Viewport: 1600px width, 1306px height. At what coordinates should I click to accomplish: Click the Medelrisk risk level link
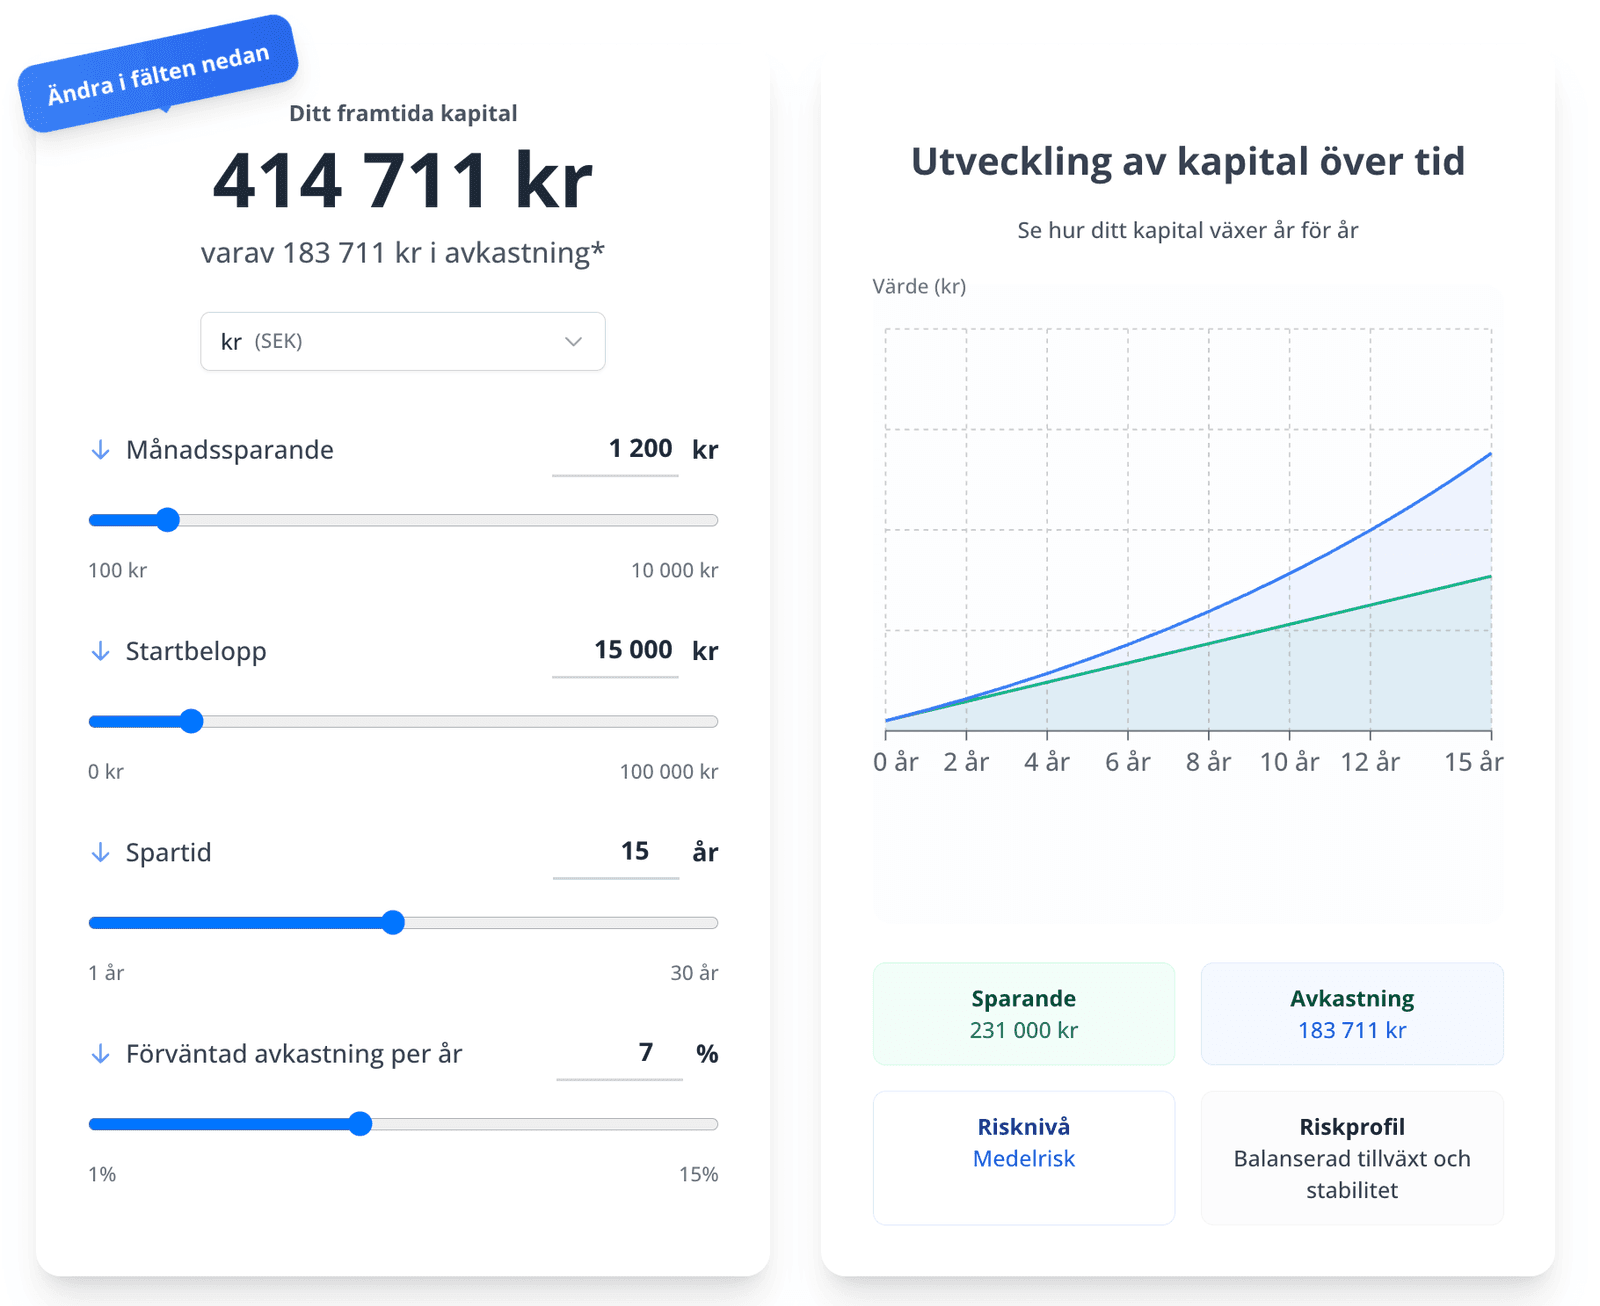click(1023, 1159)
